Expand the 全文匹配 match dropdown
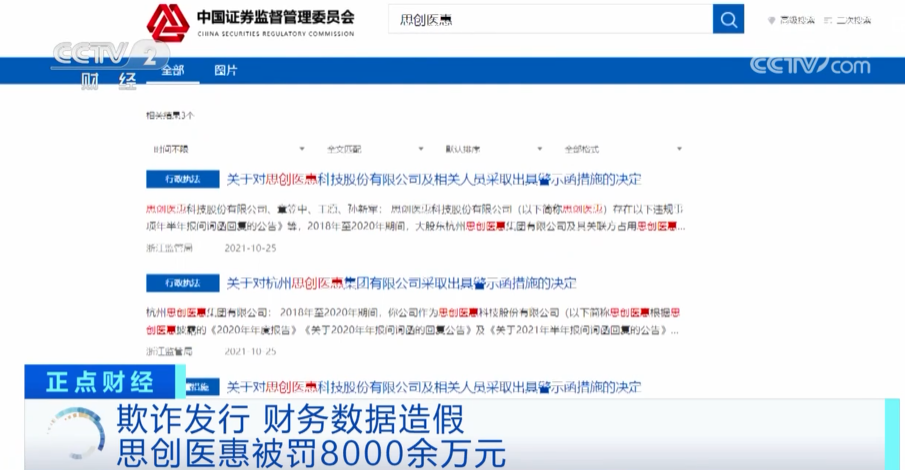The width and height of the screenshot is (905, 470). [375, 149]
